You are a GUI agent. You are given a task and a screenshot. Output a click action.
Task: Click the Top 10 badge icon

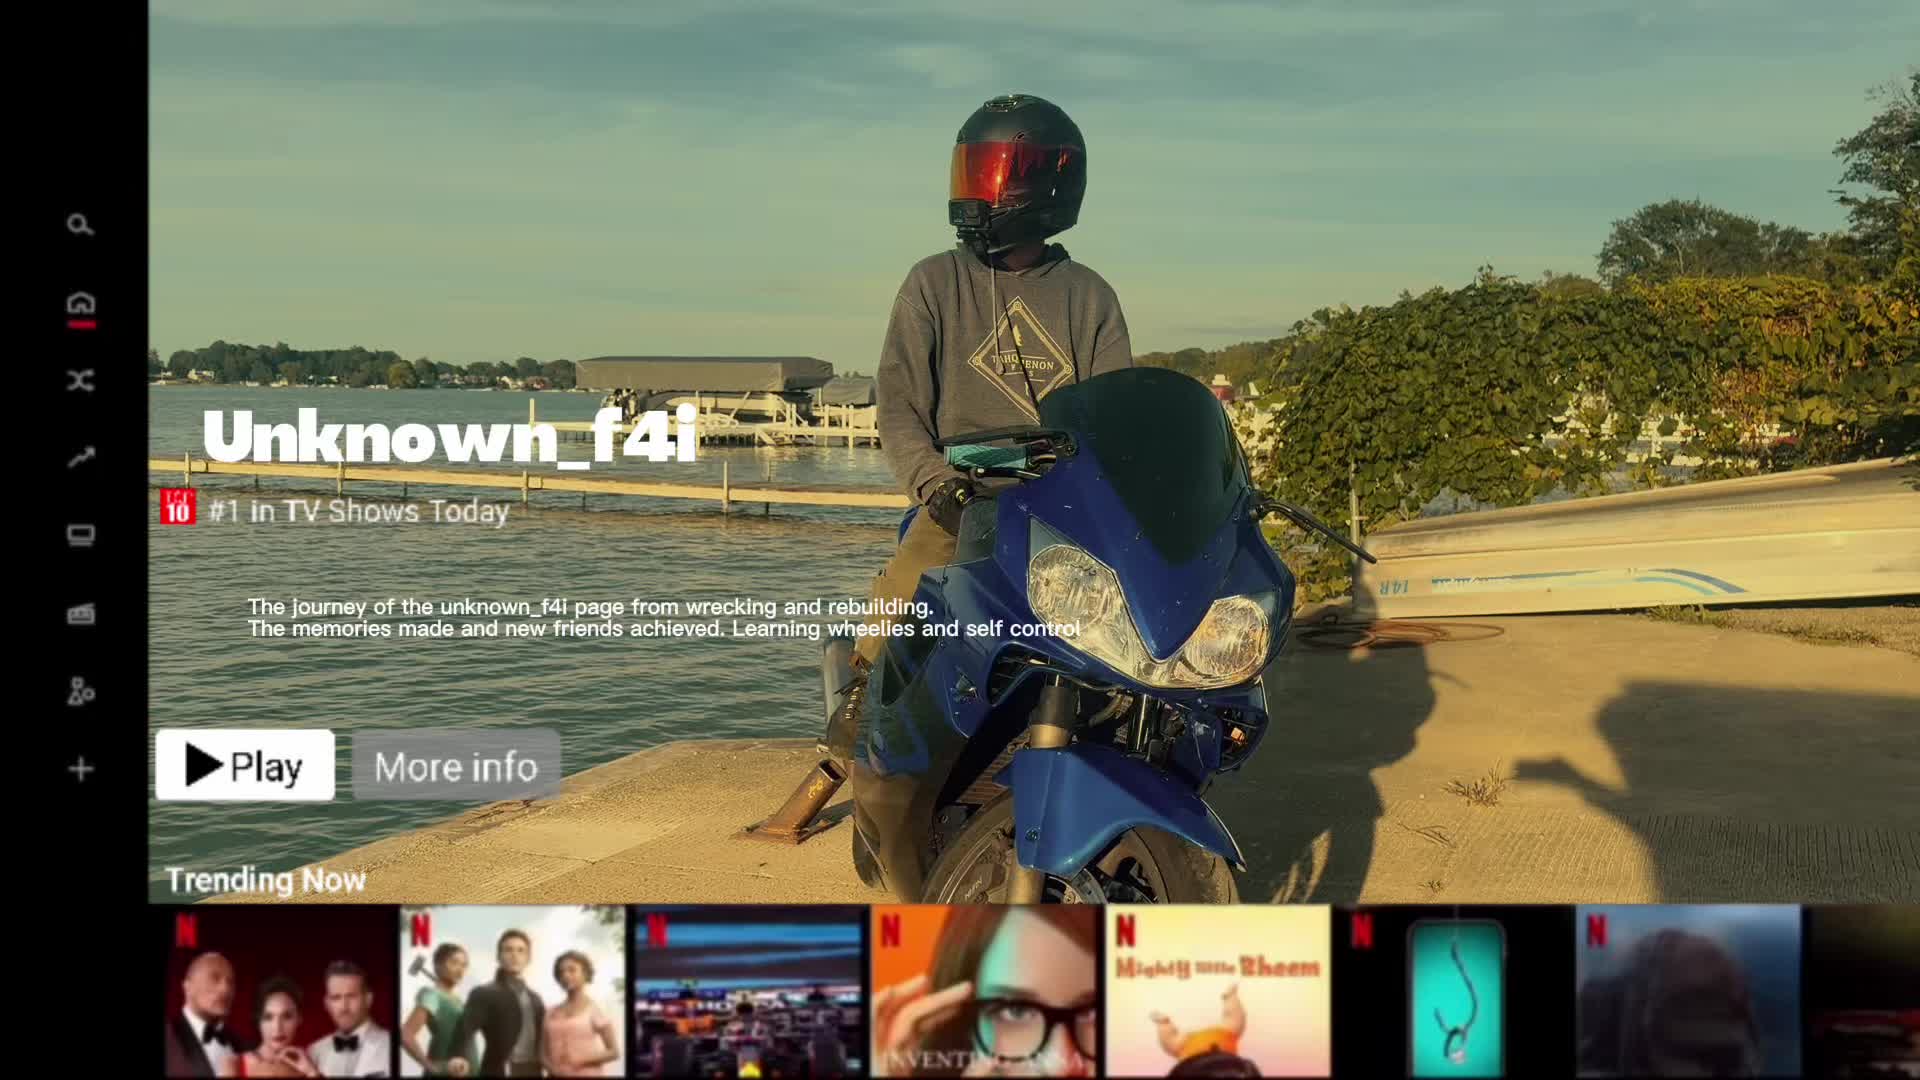point(178,507)
